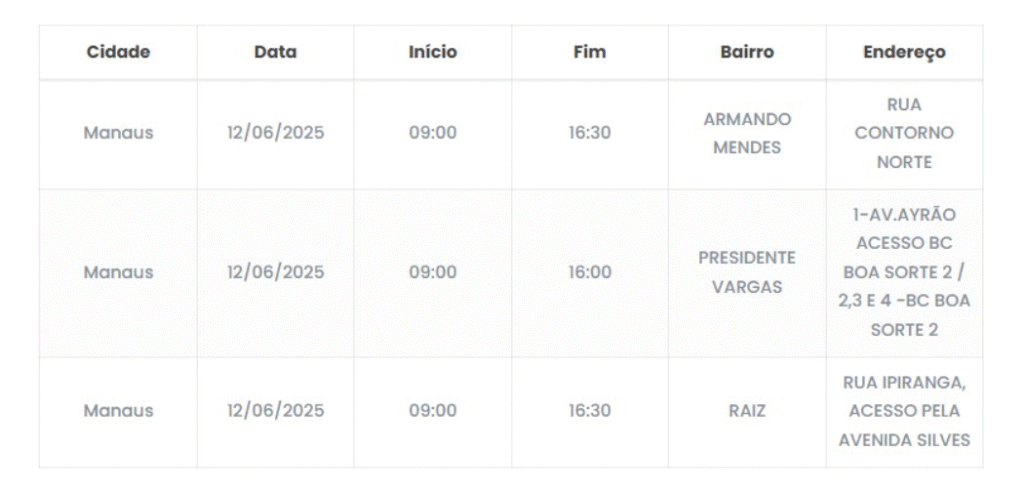Viewport: 1024px width, 492px height.
Task: Click the date in the Raiz row
Action: (275, 411)
